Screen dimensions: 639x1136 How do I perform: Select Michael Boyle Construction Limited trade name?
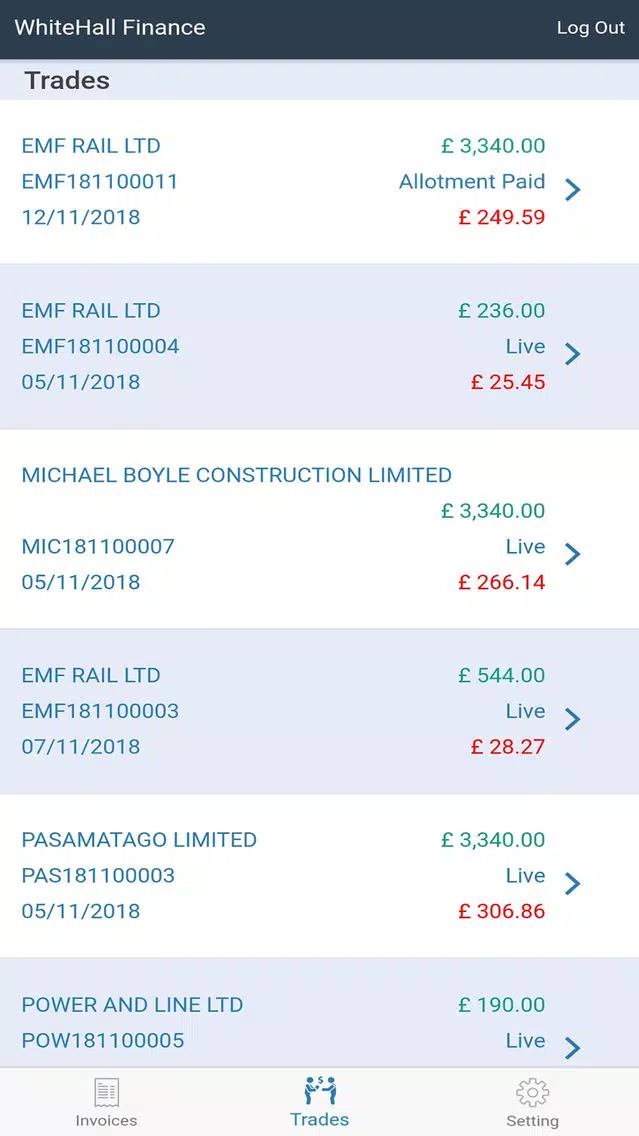point(237,475)
